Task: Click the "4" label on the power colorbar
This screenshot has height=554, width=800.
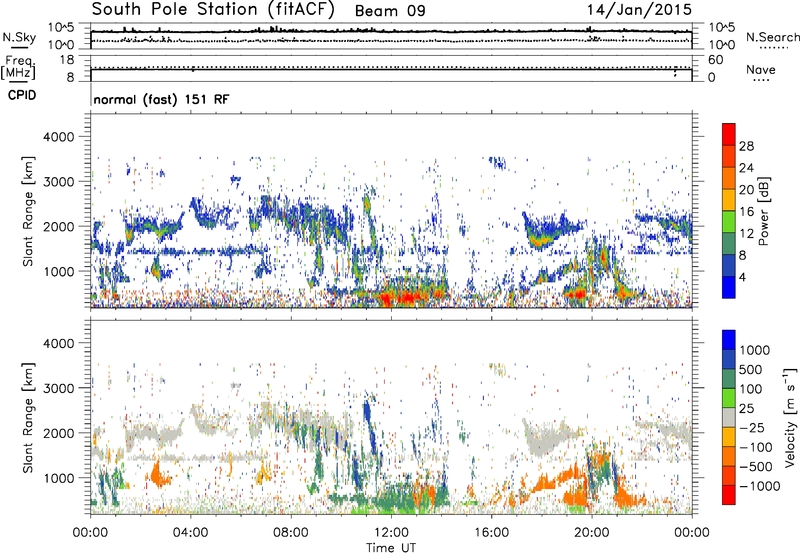Action: [742, 277]
